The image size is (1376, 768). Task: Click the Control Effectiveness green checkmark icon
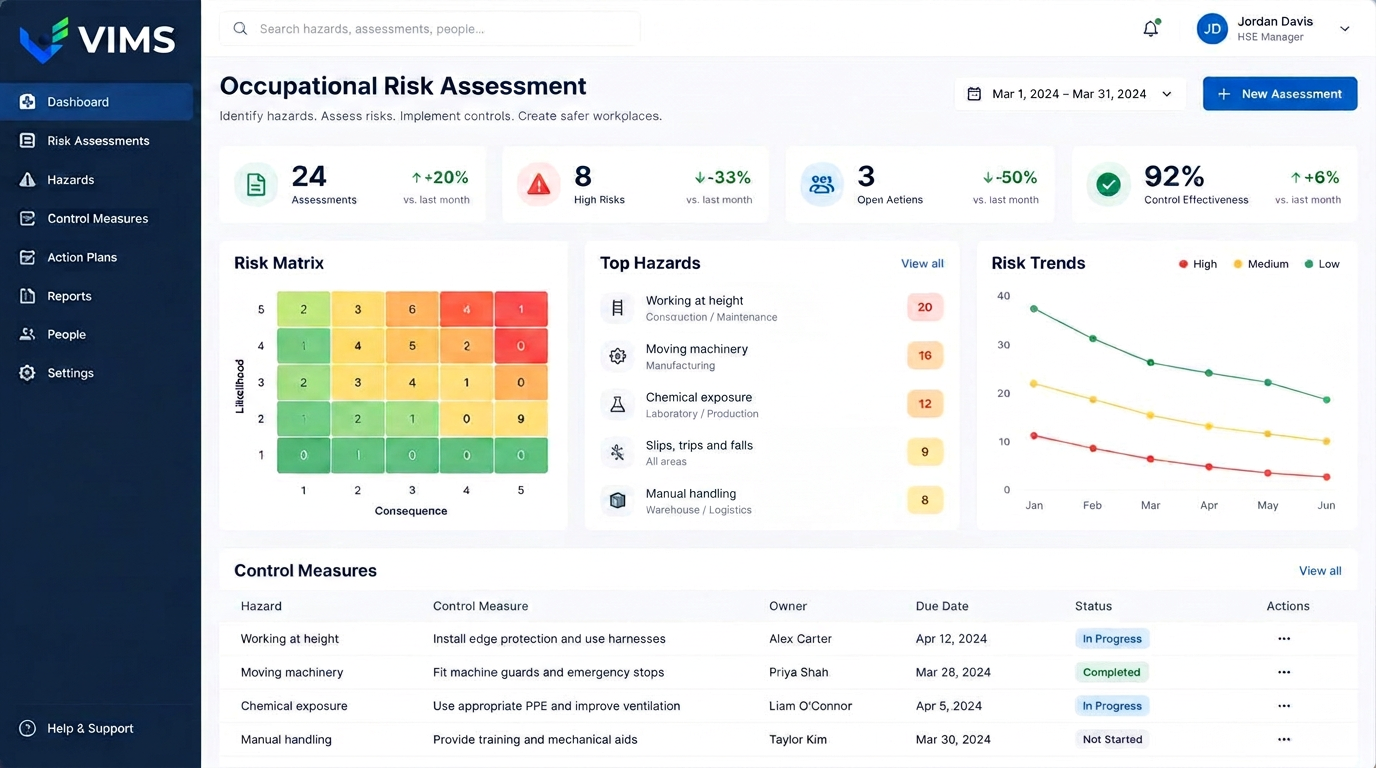coord(1108,185)
